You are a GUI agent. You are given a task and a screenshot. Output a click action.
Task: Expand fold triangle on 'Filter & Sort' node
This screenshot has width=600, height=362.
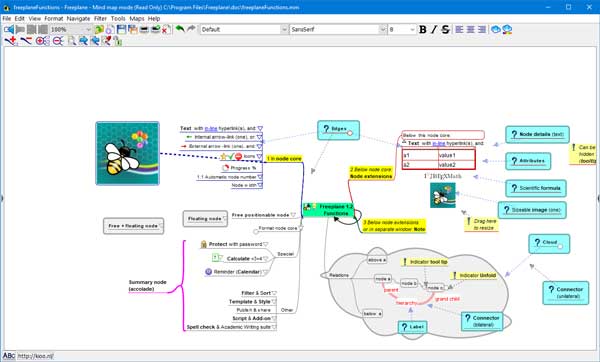[x=274, y=293]
